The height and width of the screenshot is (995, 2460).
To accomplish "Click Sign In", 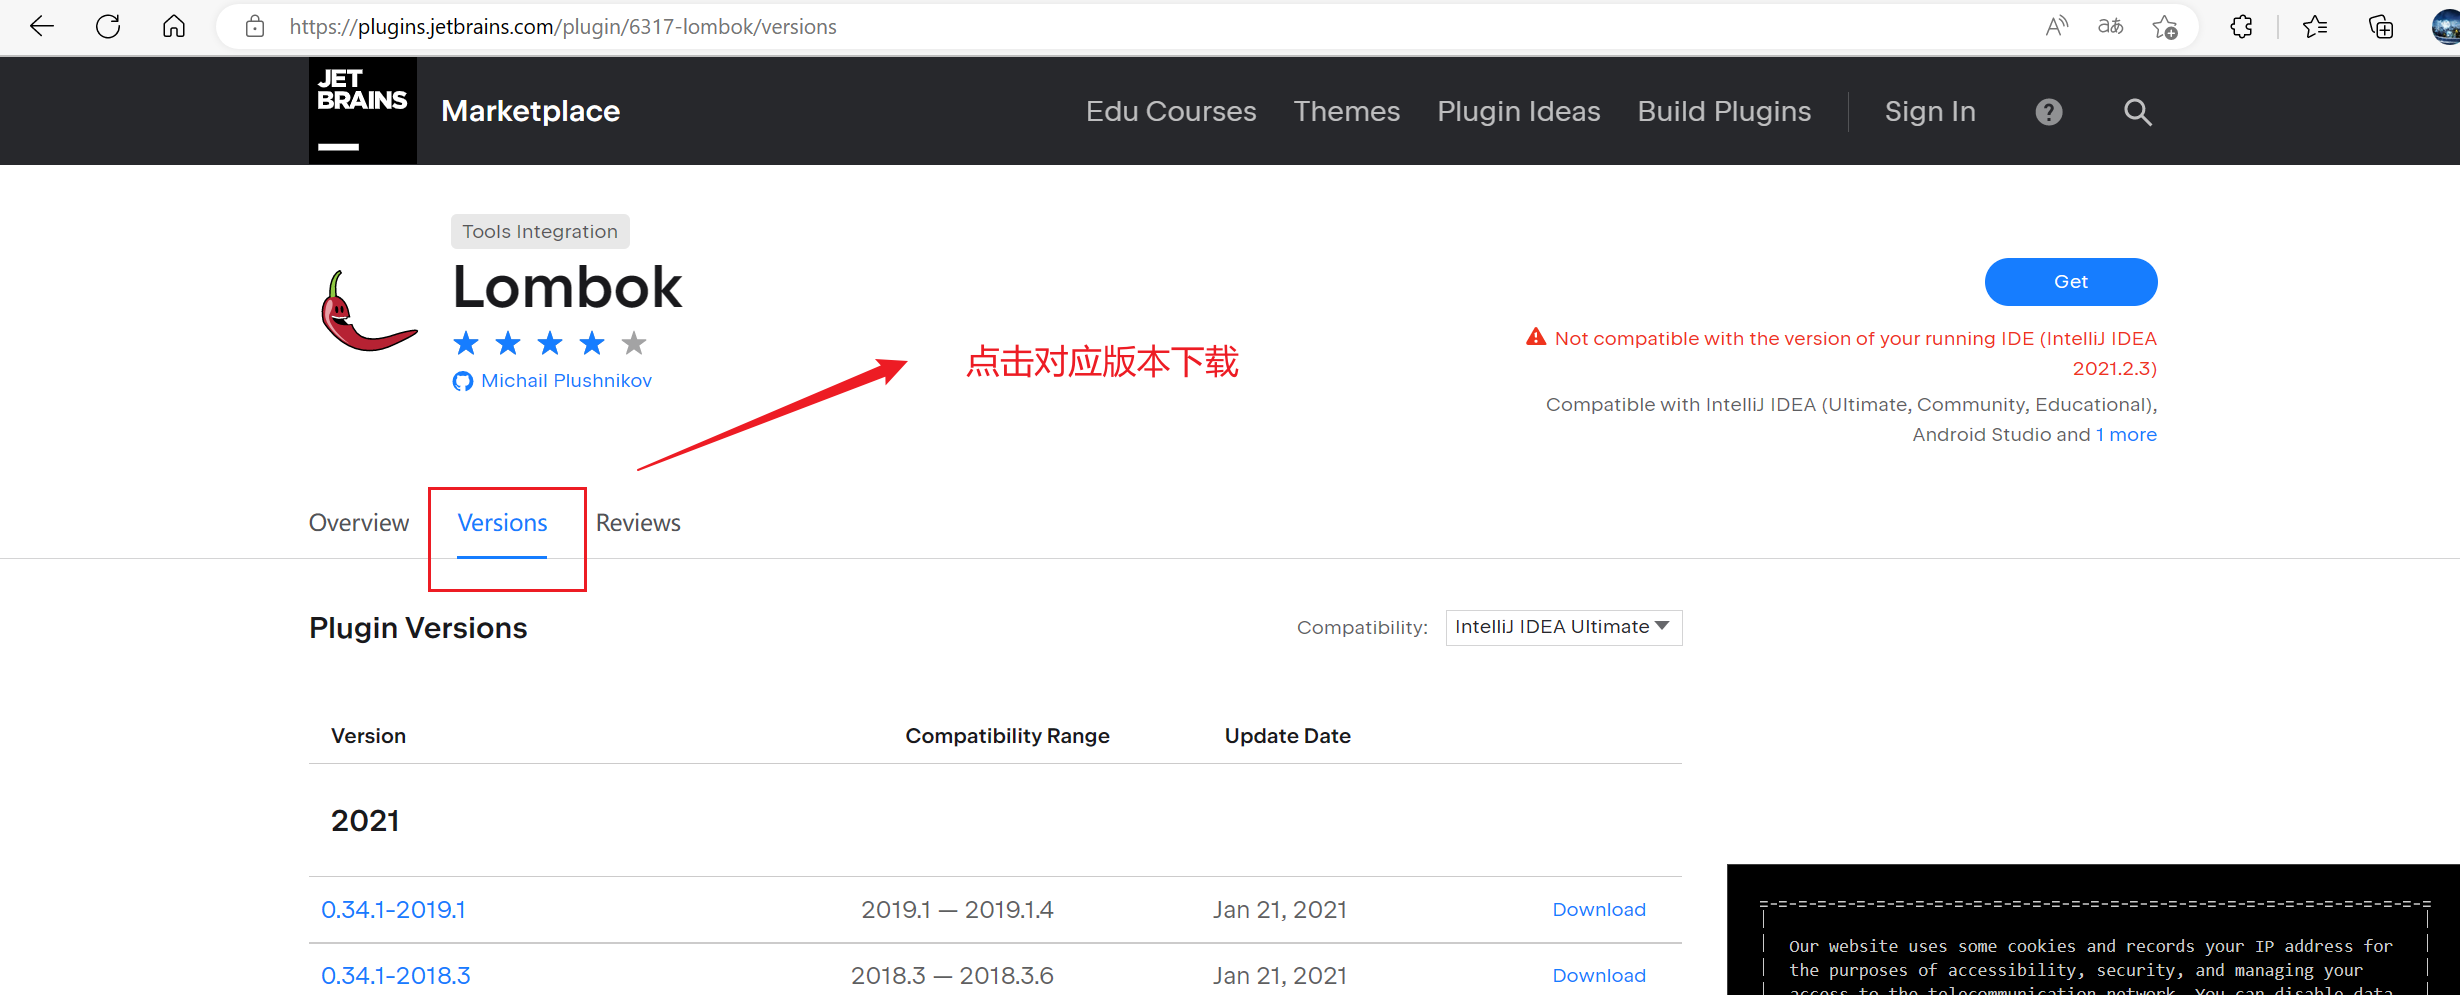I will pos(1930,111).
